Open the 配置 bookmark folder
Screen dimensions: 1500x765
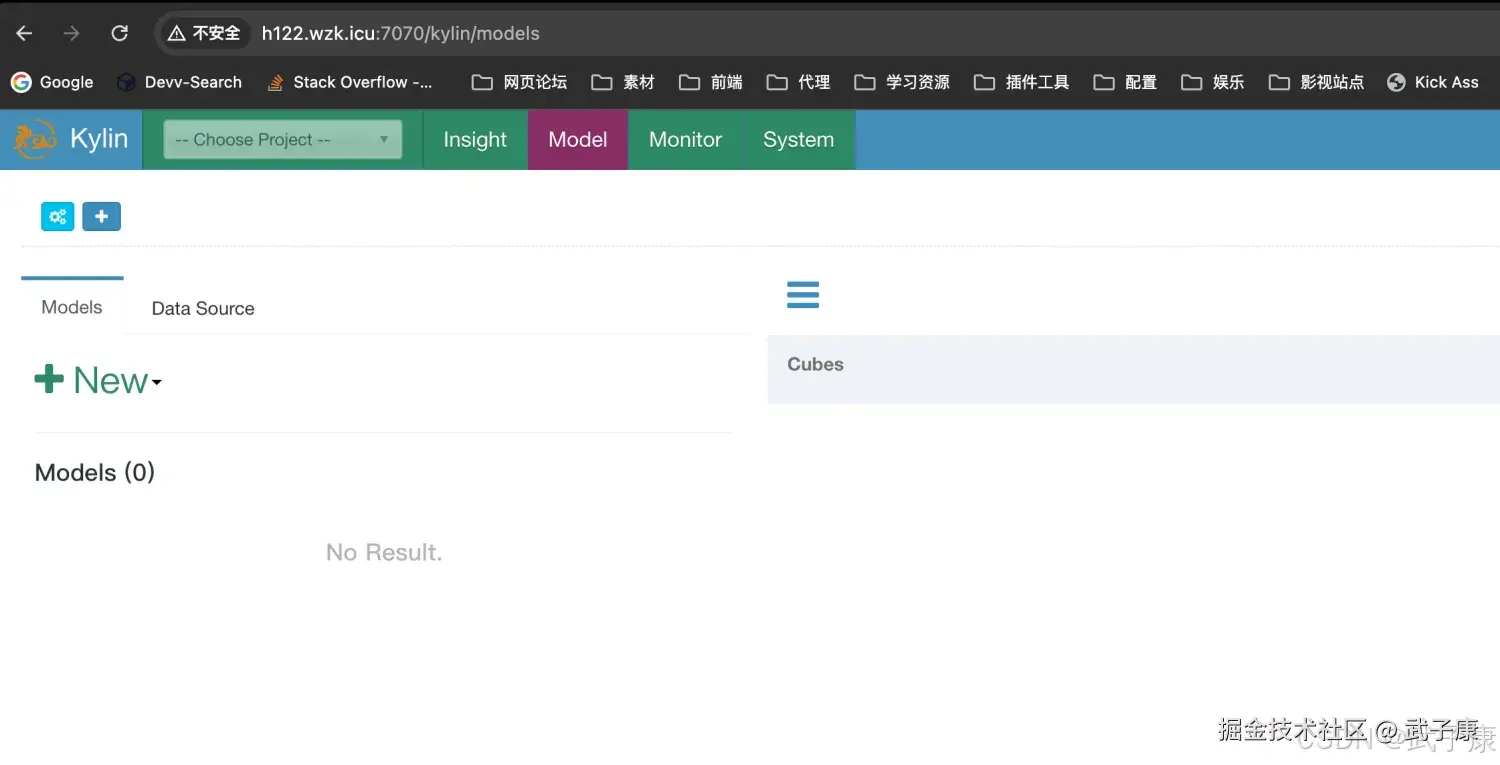pyautogui.click(x=1124, y=82)
